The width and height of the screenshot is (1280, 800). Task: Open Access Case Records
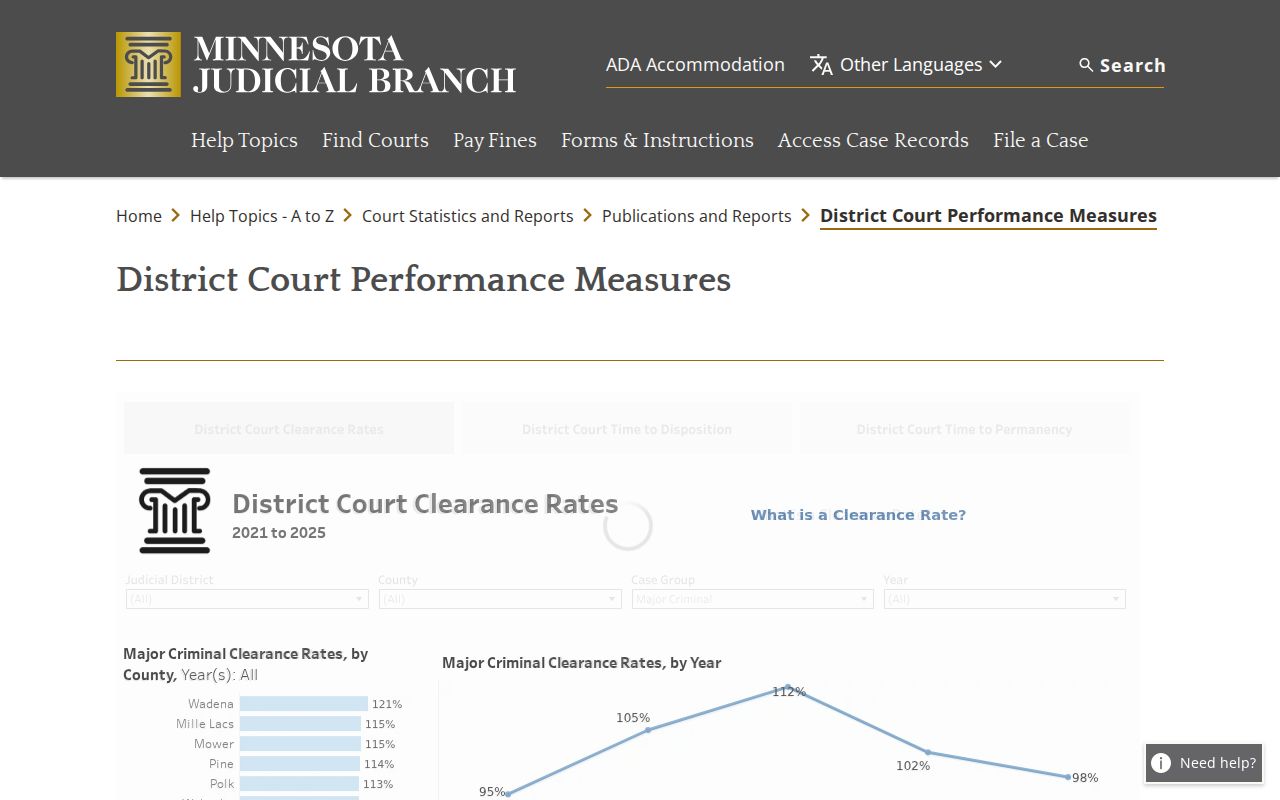pyautogui.click(x=873, y=140)
